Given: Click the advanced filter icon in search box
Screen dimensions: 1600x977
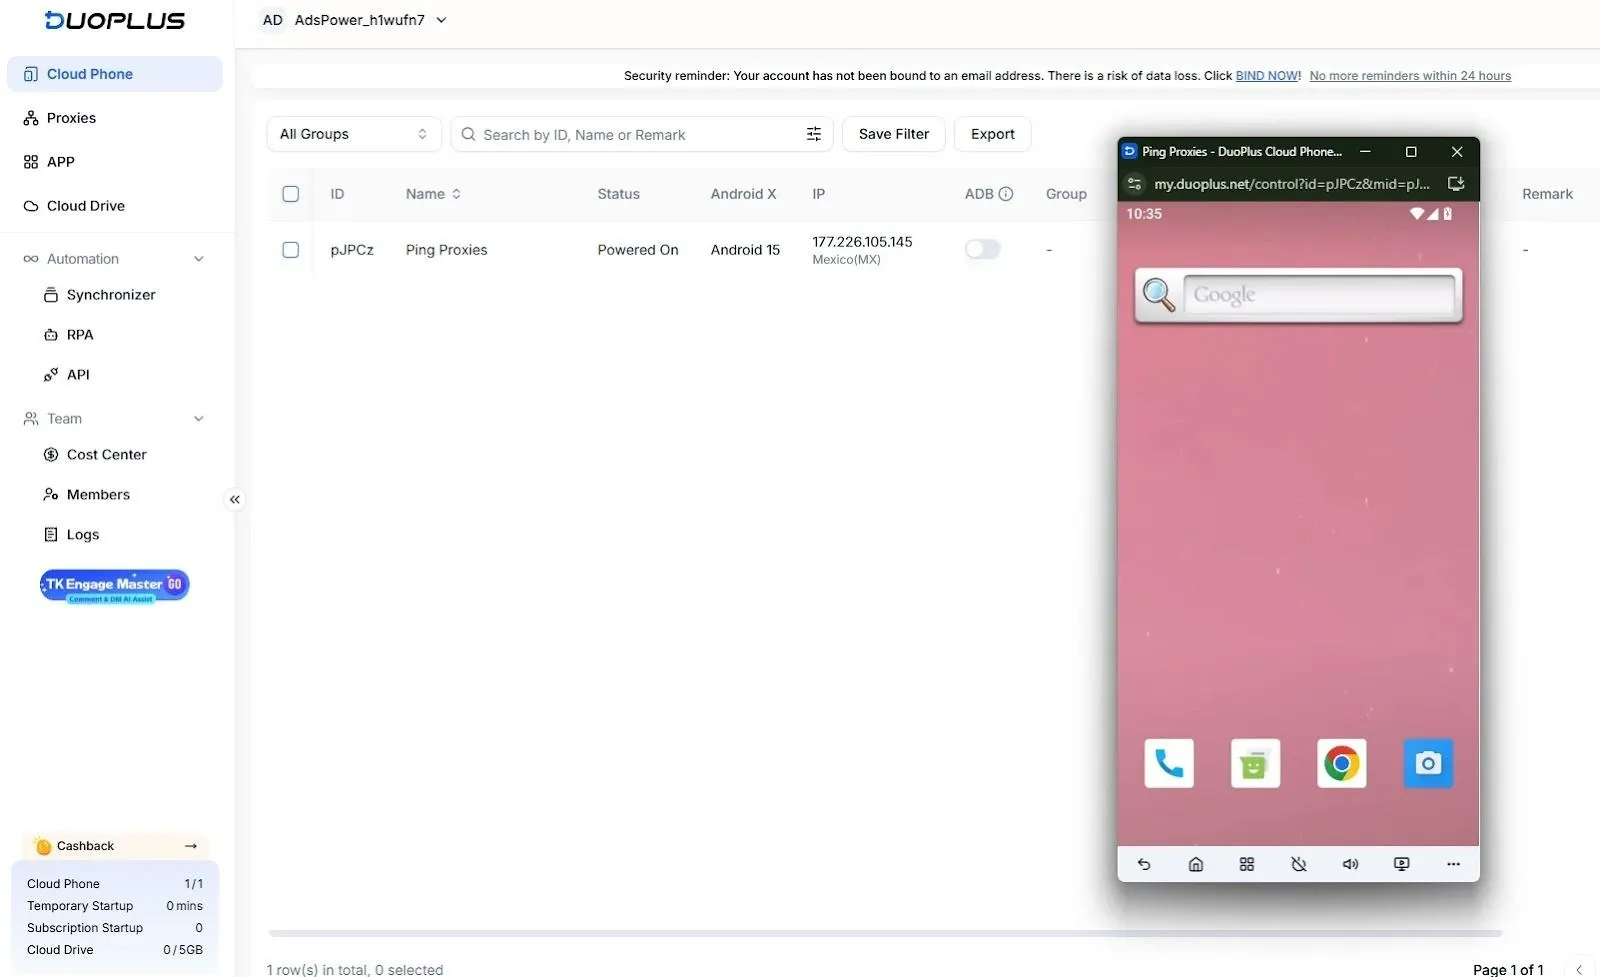Looking at the screenshot, I should (814, 134).
